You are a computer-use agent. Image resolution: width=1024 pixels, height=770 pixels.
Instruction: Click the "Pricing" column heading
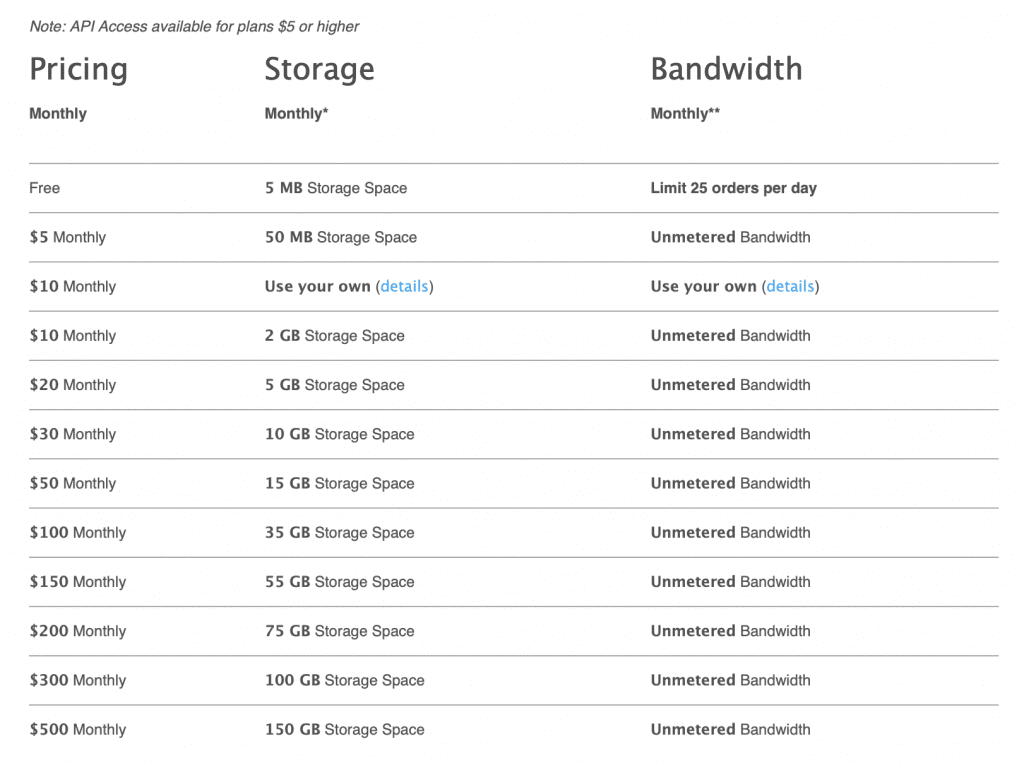point(78,69)
